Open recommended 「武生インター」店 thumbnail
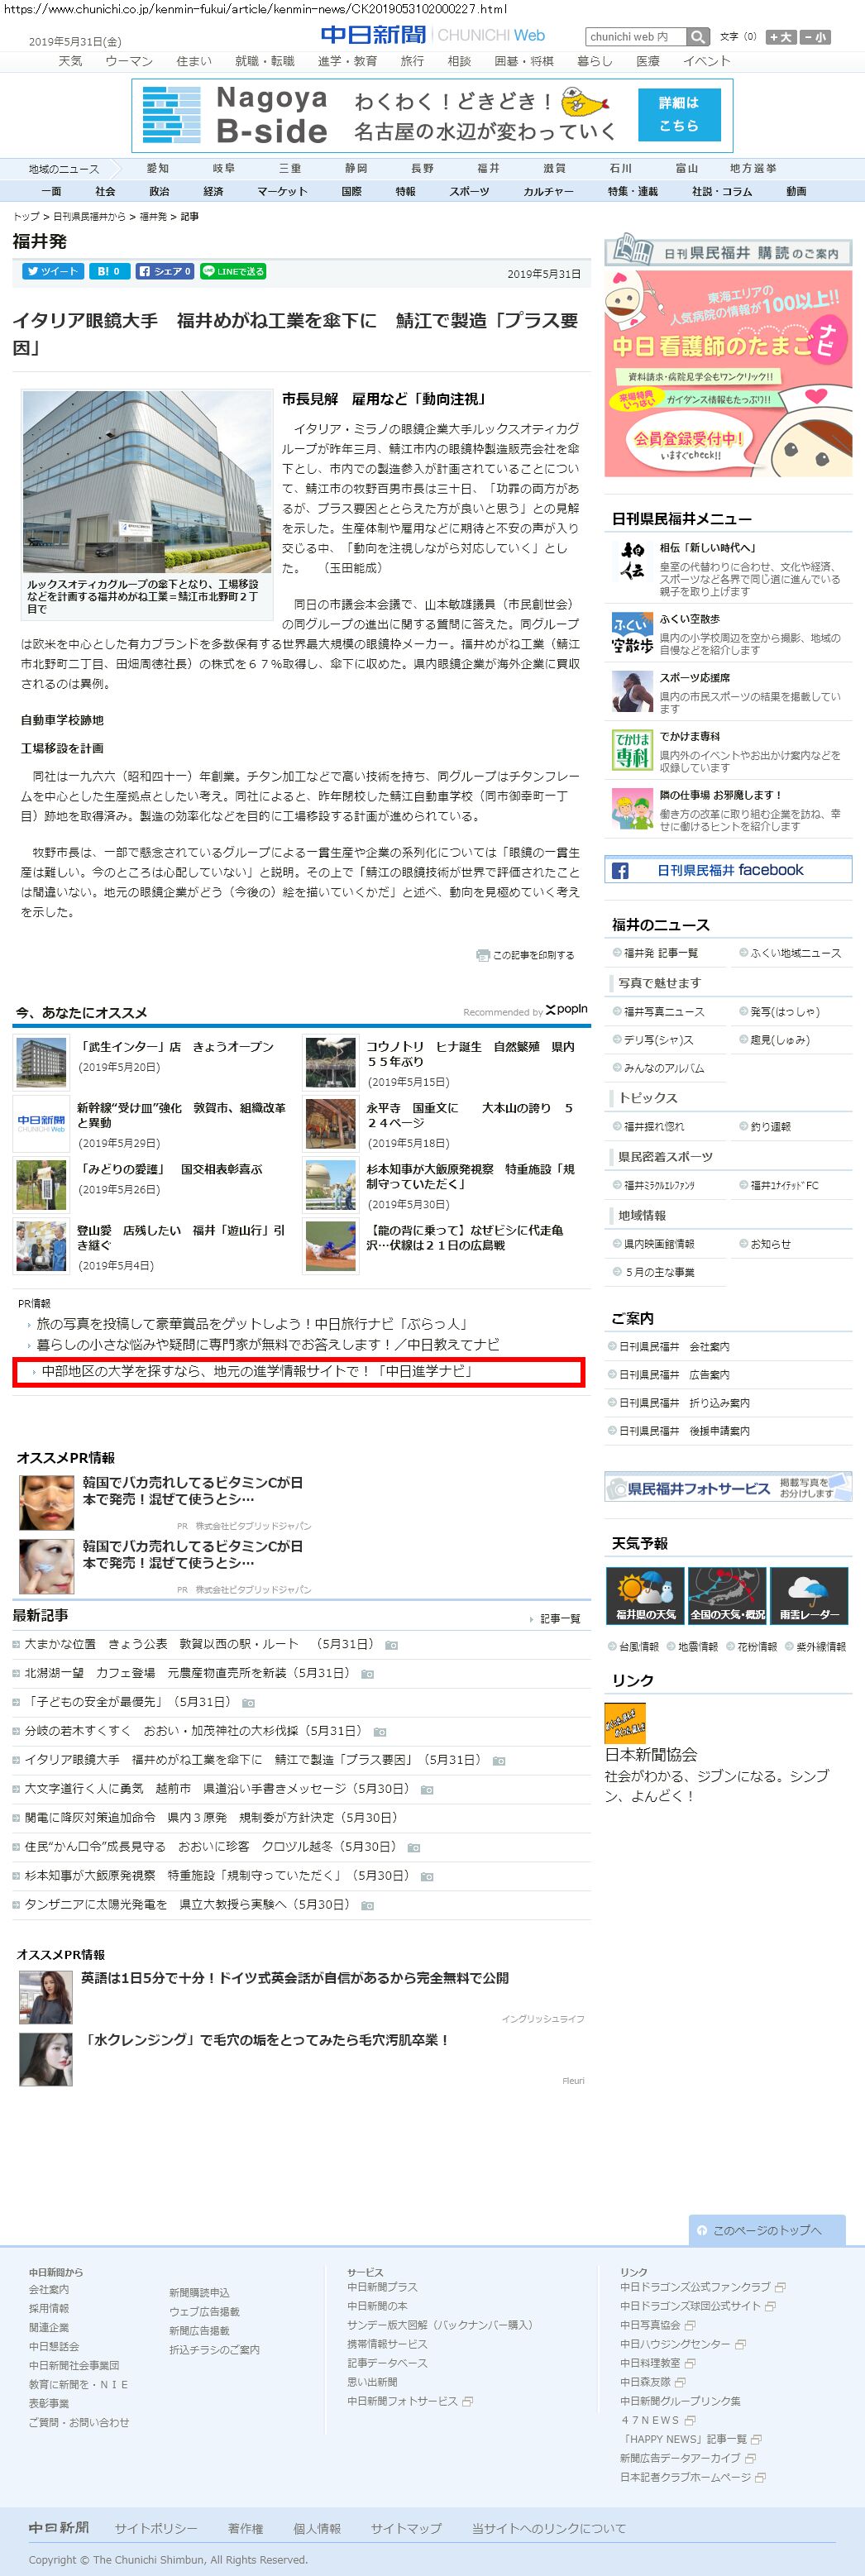This screenshot has width=865, height=2576. coord(41,1062)
